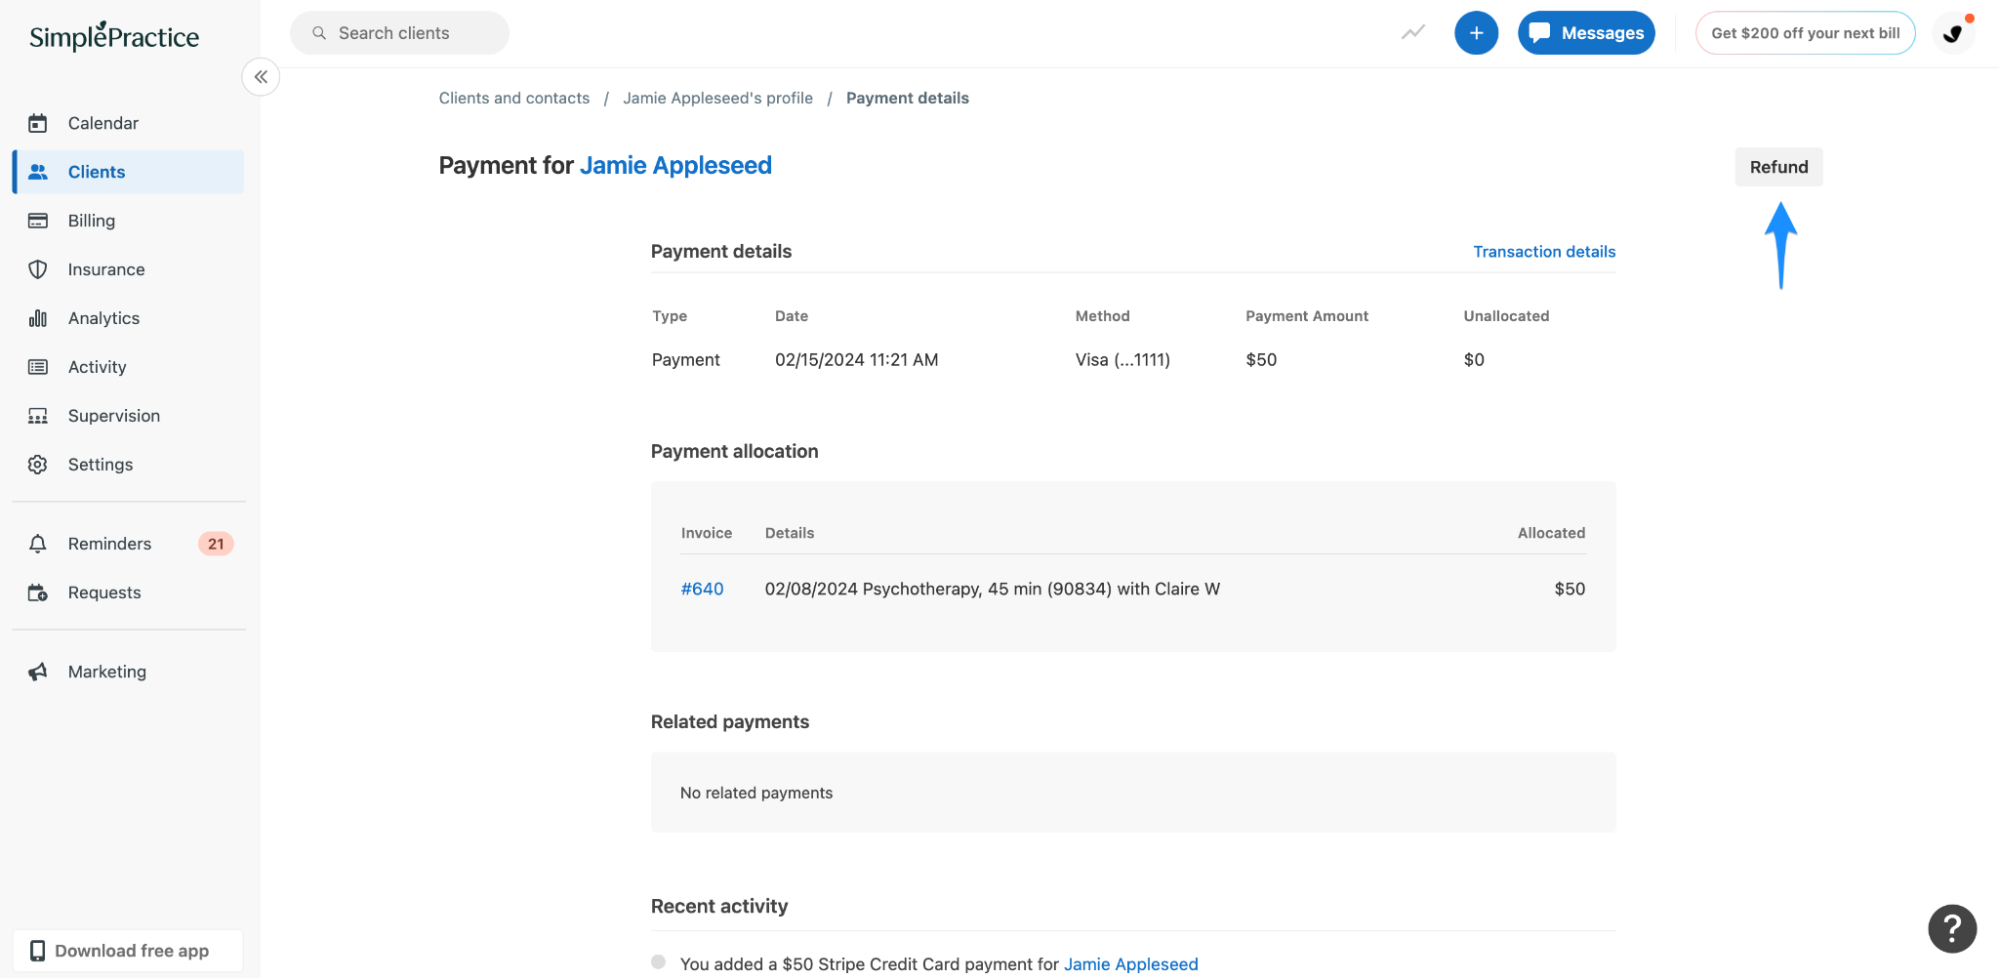Check Reminders using the bell icon

point(37,543)
